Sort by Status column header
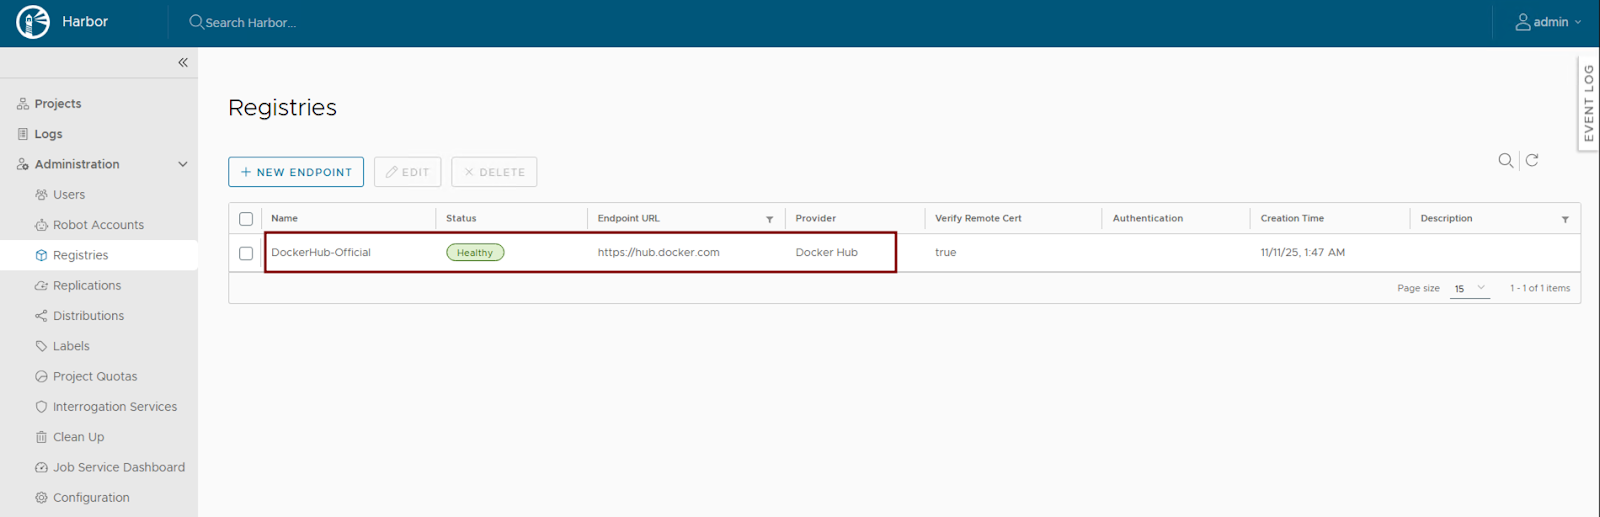Viewport: 1600px width, 517px height. (461, 218)
